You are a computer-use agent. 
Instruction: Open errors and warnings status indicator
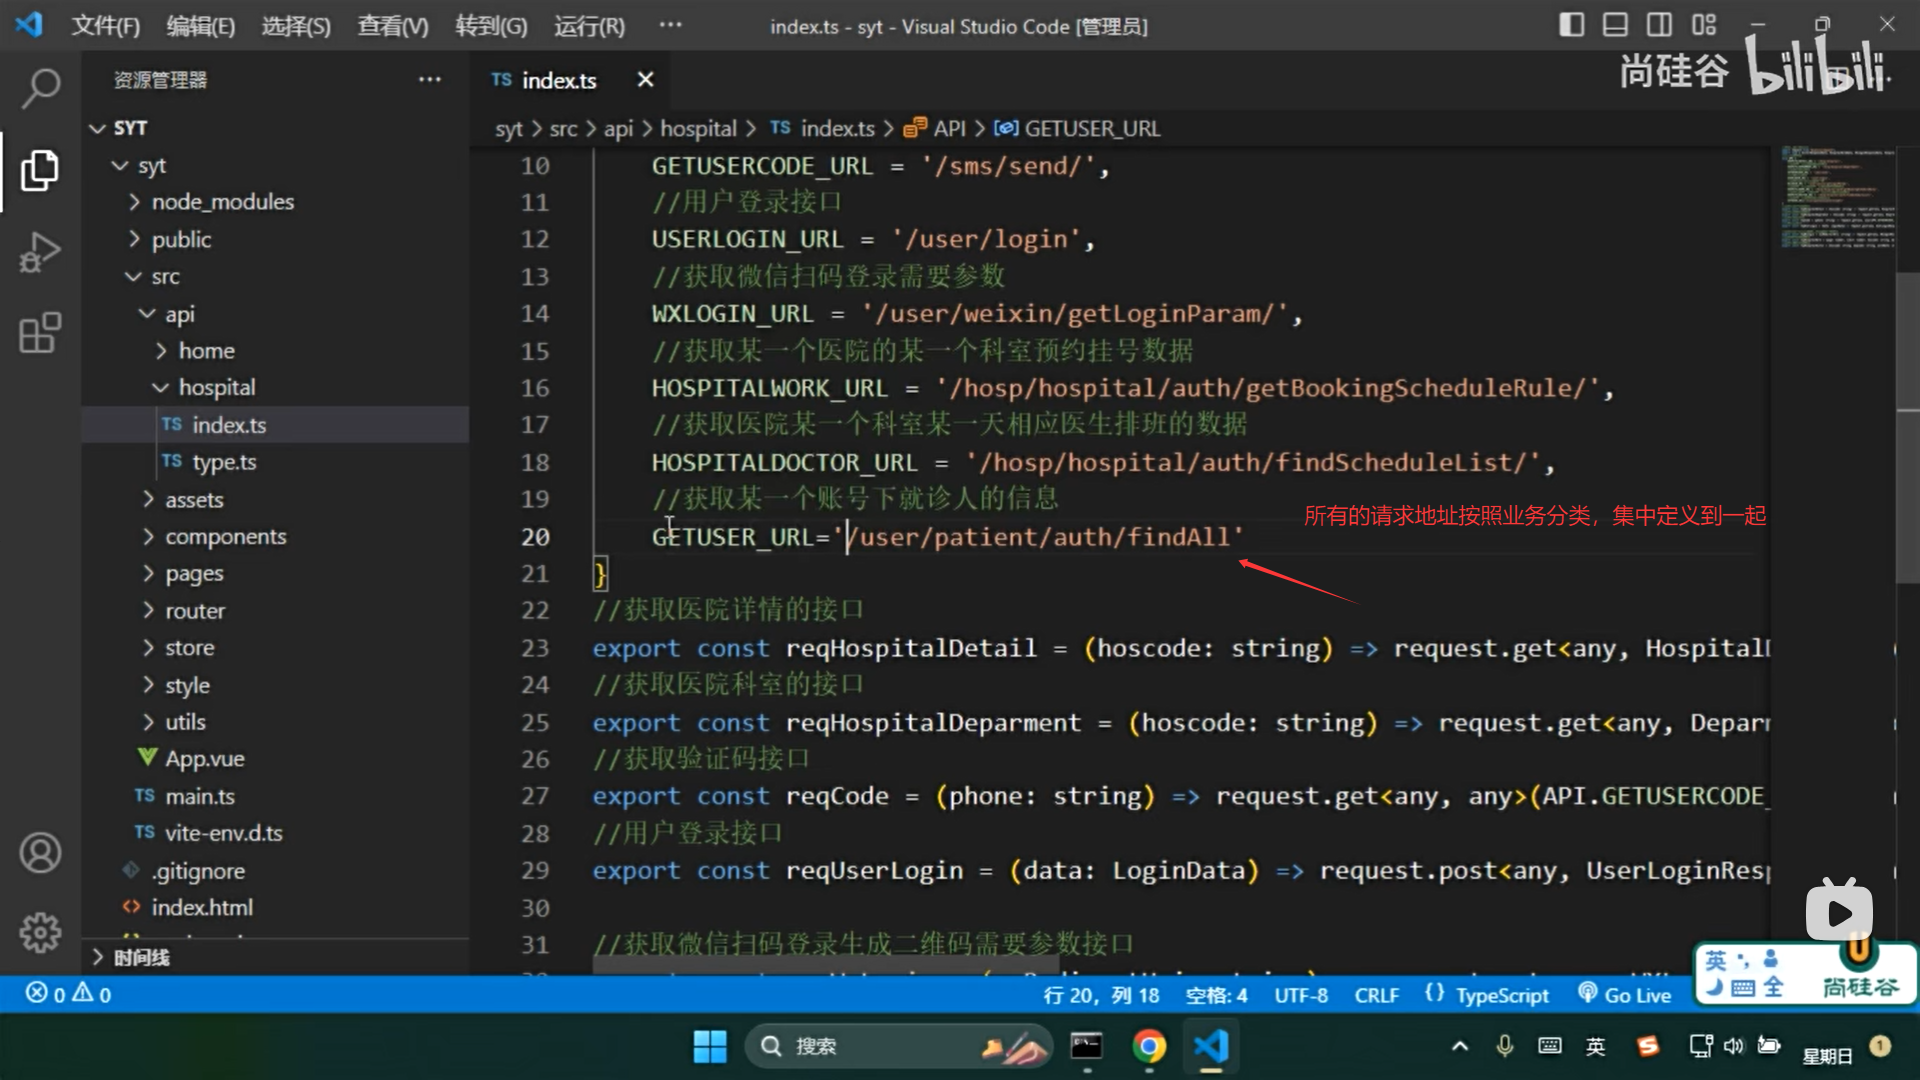[x=68, y=994]
